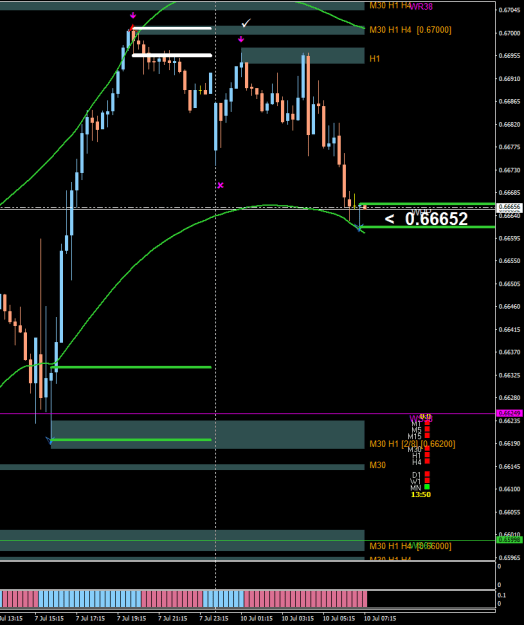
Task: Select the 0.67000 zone rectangle
Action: (x=249, y=30)
